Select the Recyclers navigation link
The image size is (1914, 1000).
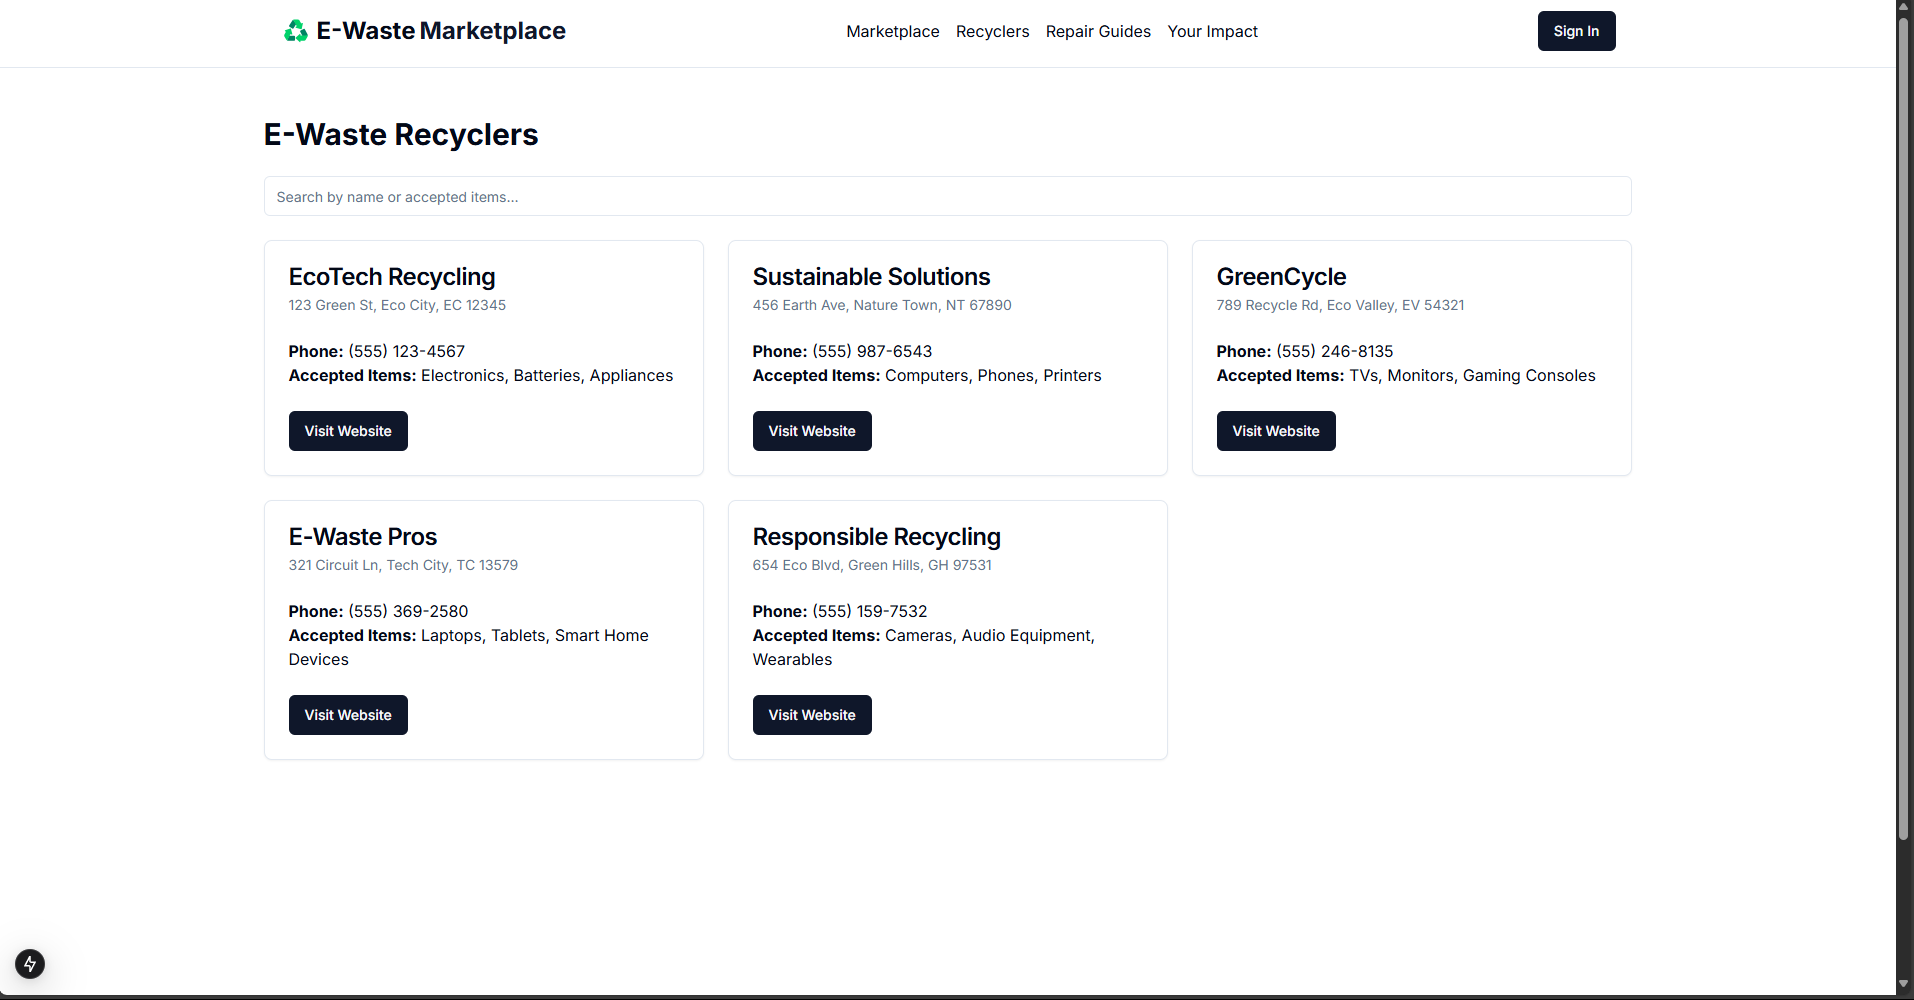(x=992, y=31)
